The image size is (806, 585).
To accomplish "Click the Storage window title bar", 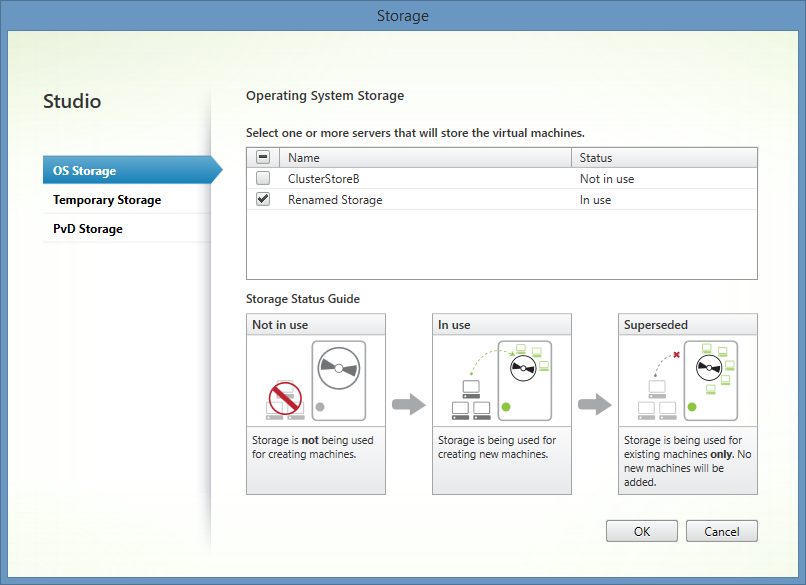I will click(x=403, y=15).
